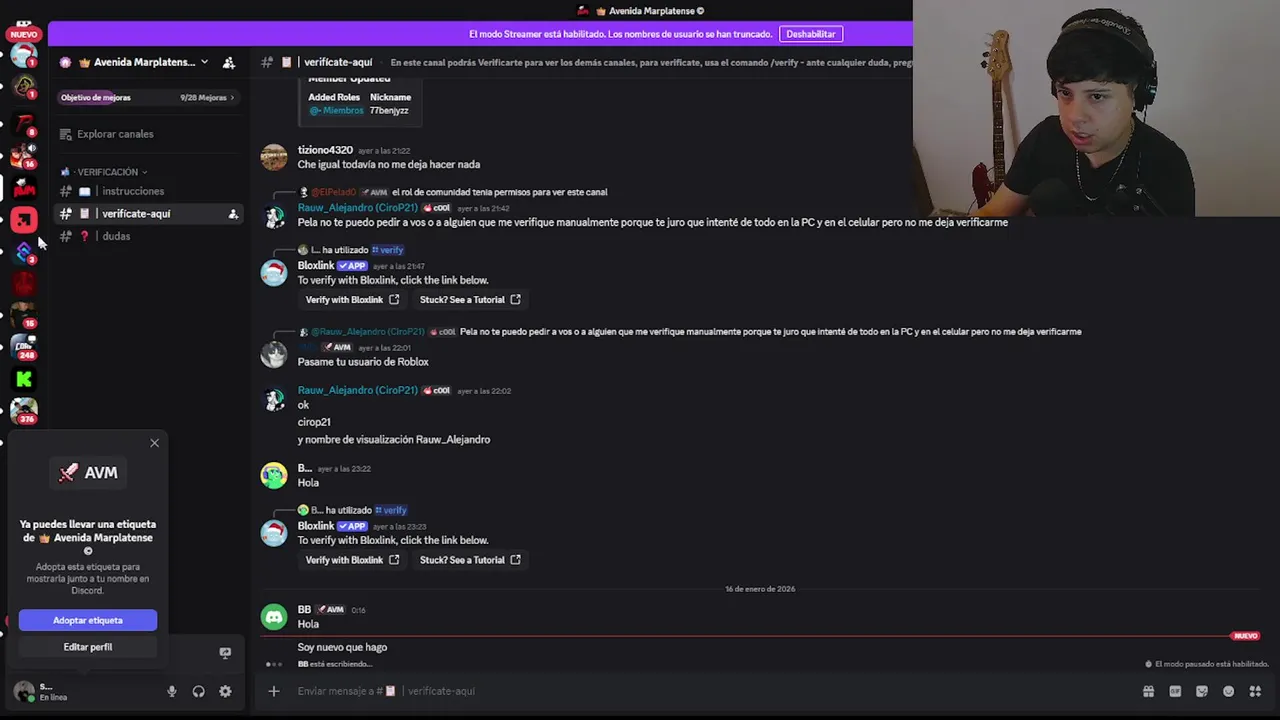The height and width of the screenshot is (720, 1280).
Task: Expand Objetivo de mejoras progress chevron
Action: [x=232, y=98]
